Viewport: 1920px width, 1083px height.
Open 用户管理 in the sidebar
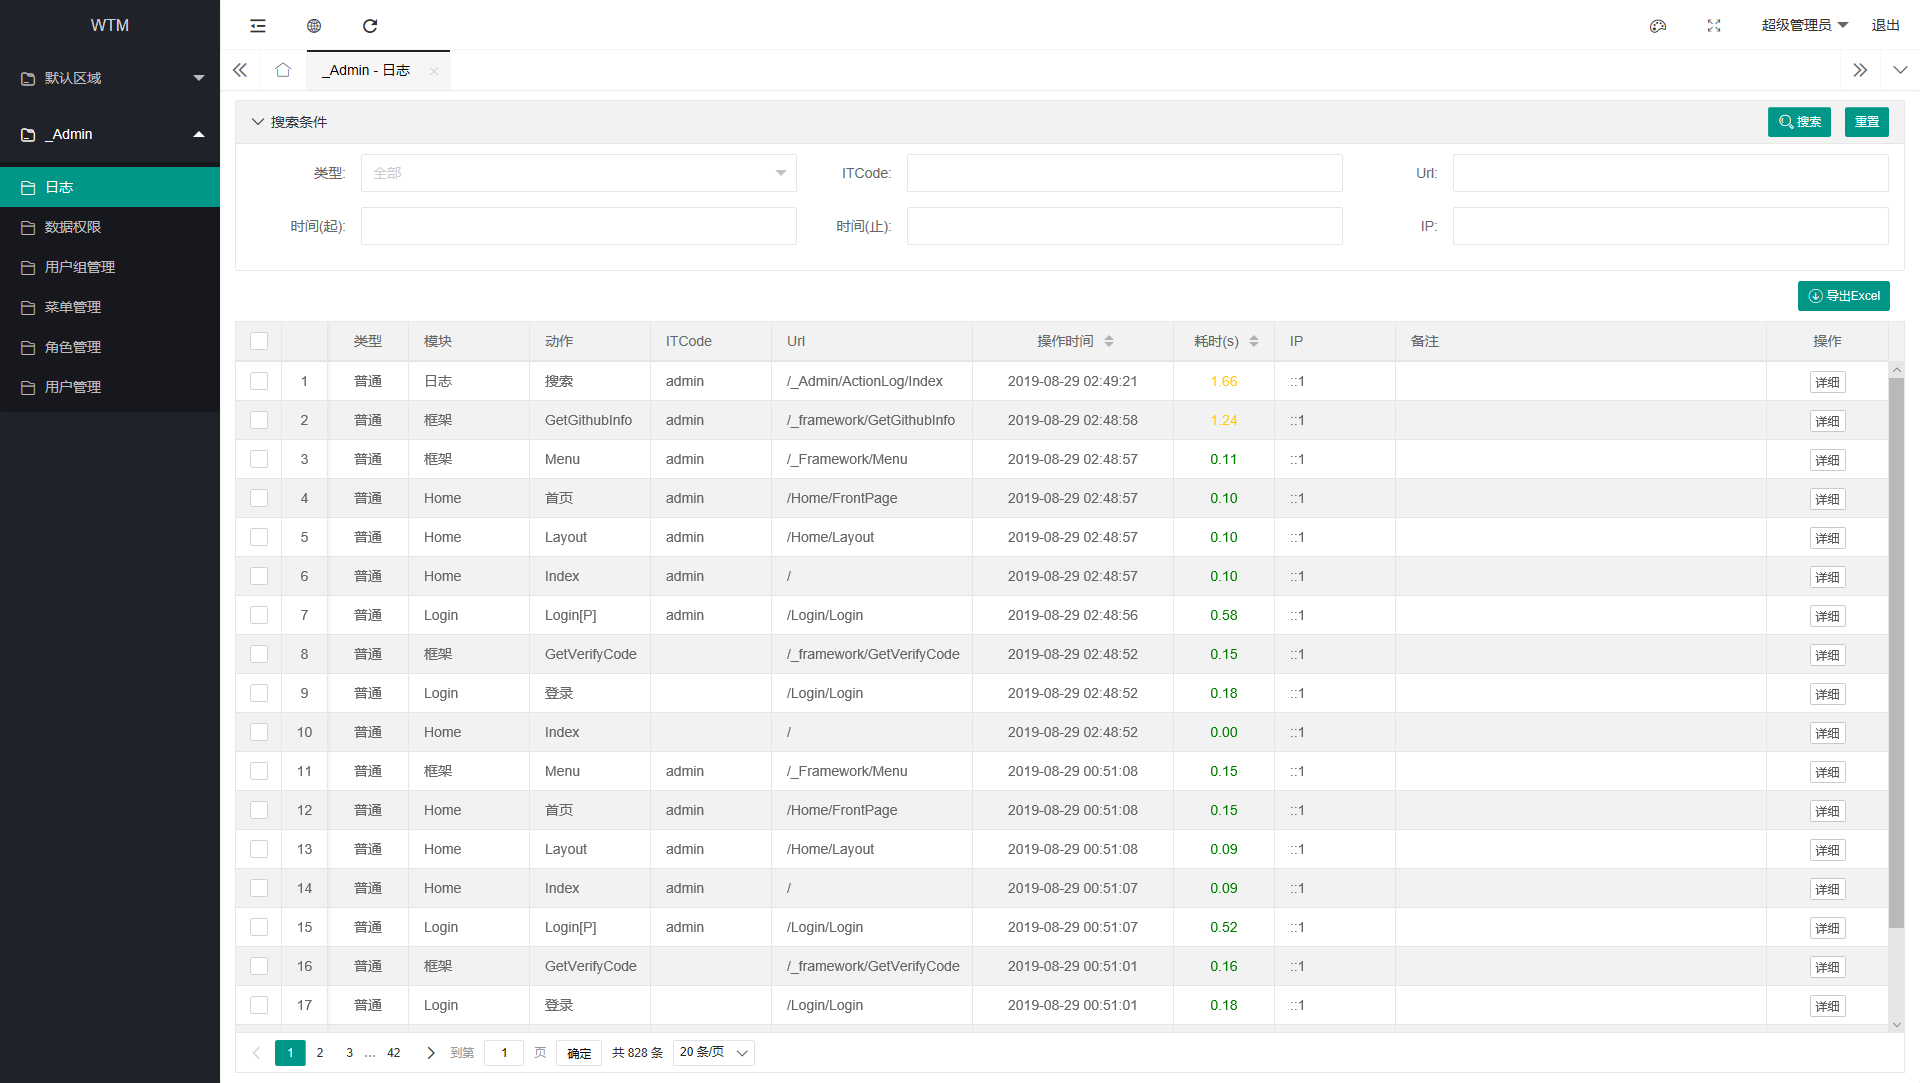tap(73, 387)
